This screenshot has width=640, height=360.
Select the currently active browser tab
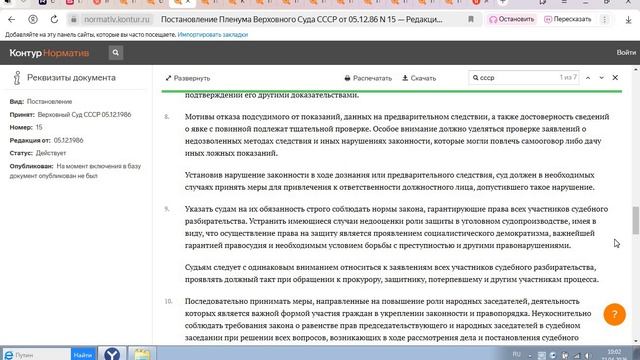click(x=182, y=3)
